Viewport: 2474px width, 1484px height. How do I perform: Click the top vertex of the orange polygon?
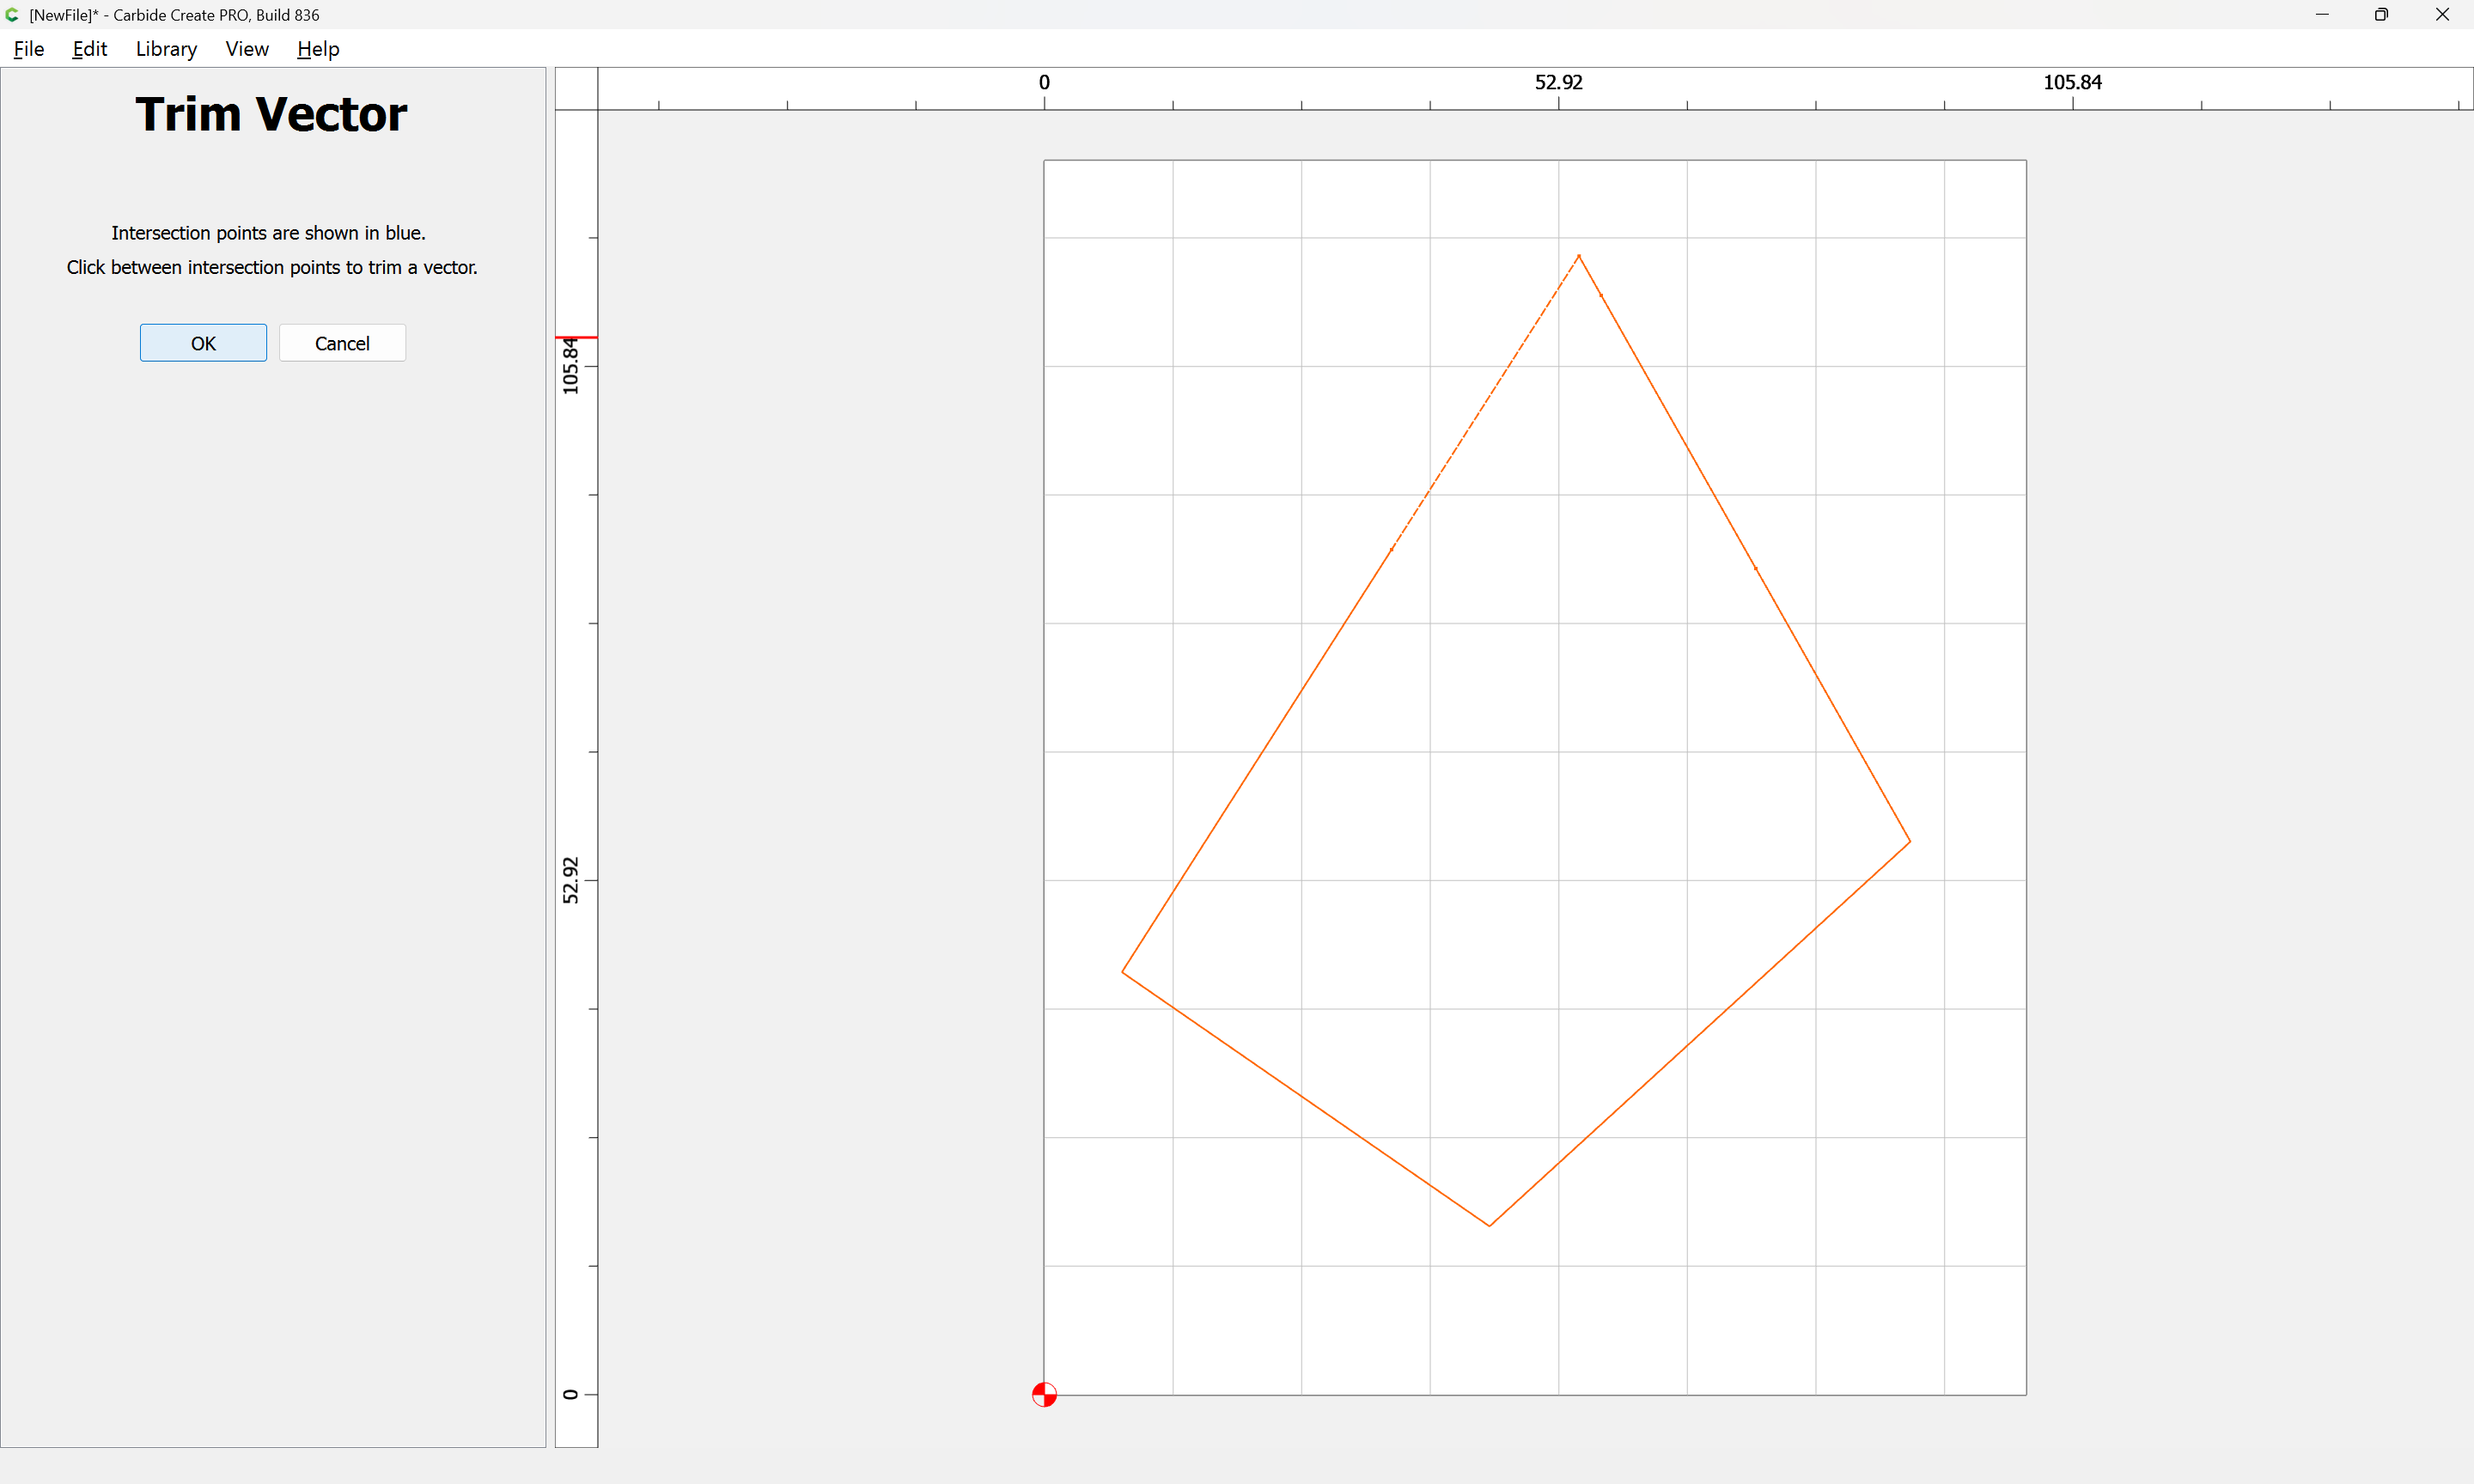[1579, 256]
